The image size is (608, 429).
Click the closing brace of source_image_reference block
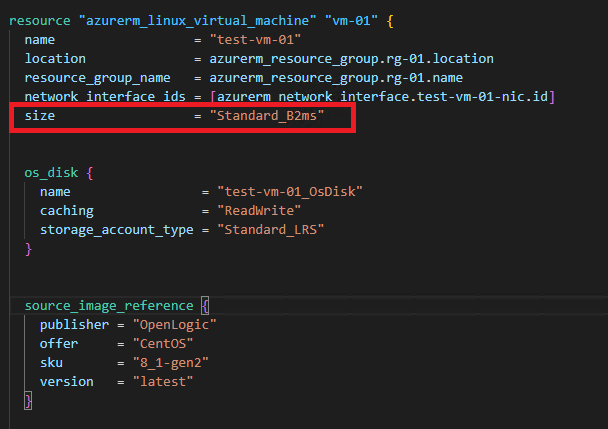pos(28,401)
